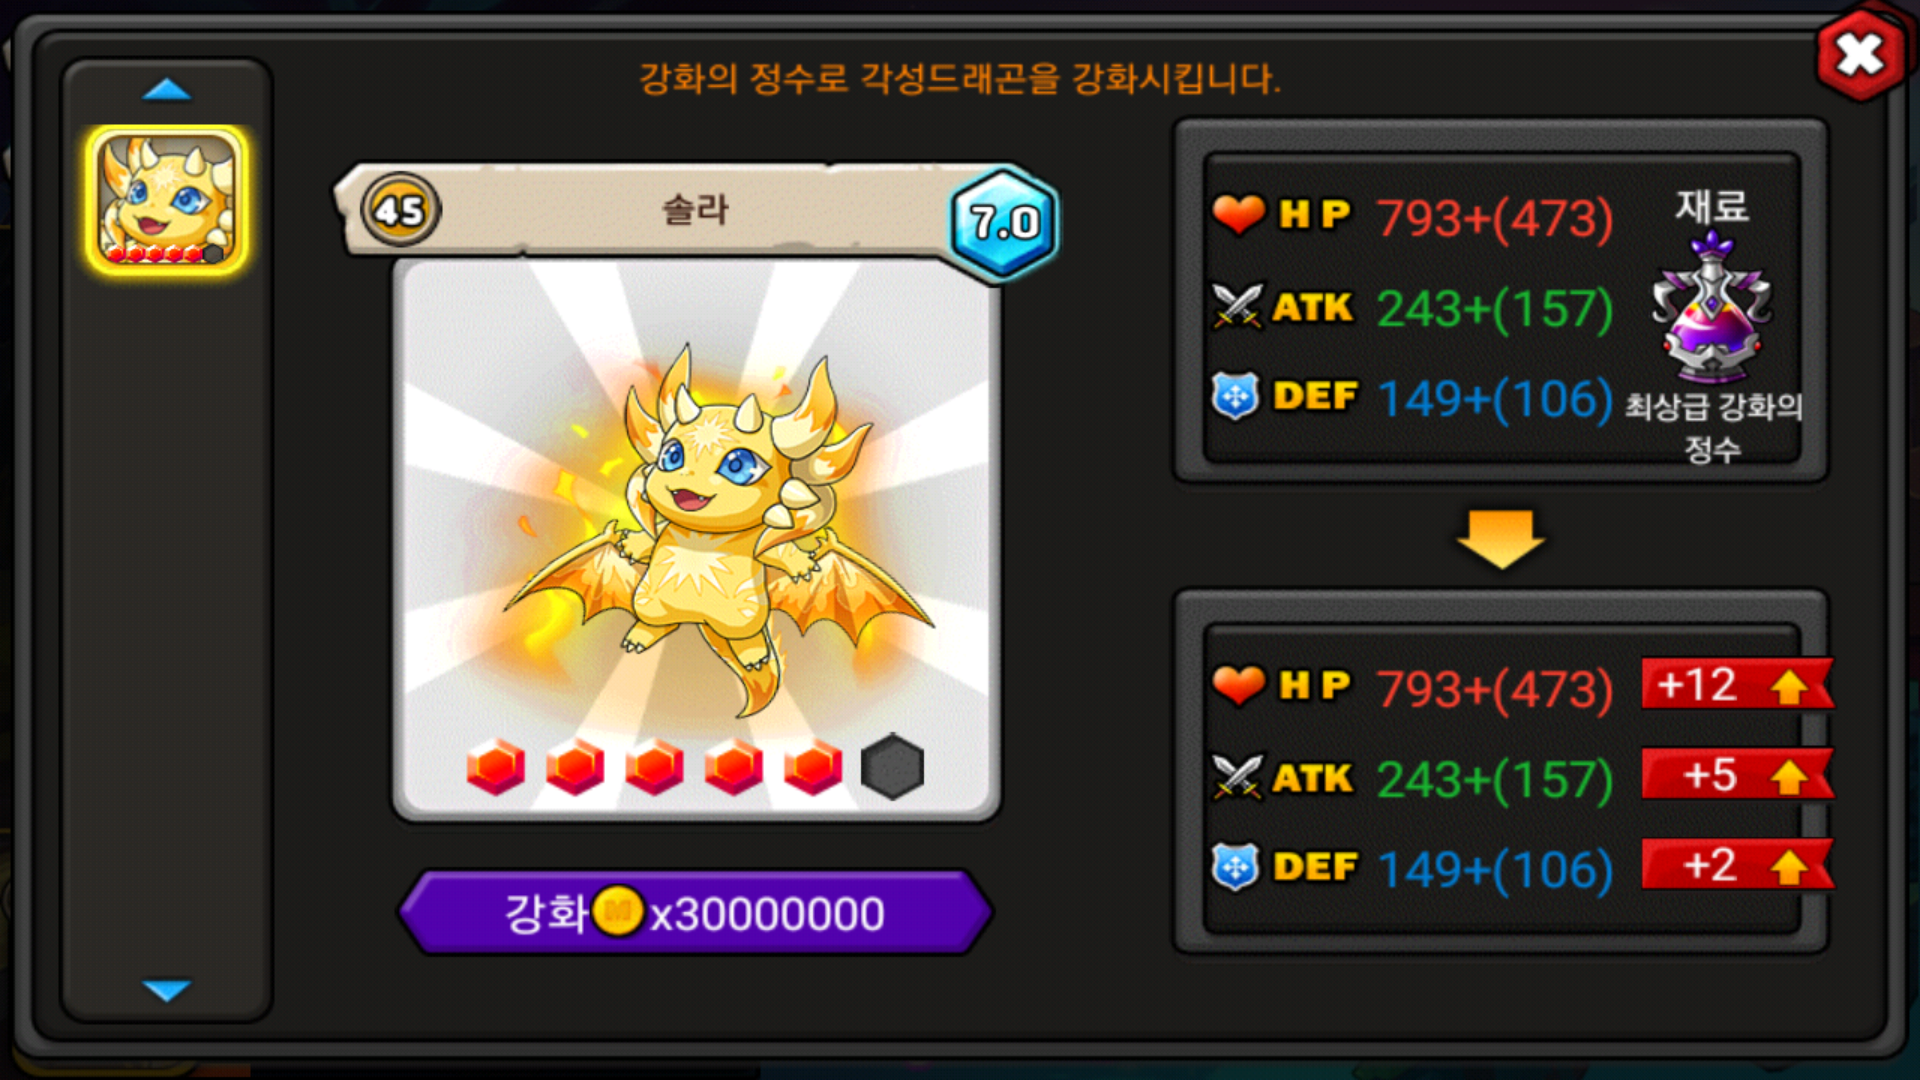Click the +12 HP increase badge
Image resolution: width=1920 pixels, height=1080 pixels.
coord(1738,685)
